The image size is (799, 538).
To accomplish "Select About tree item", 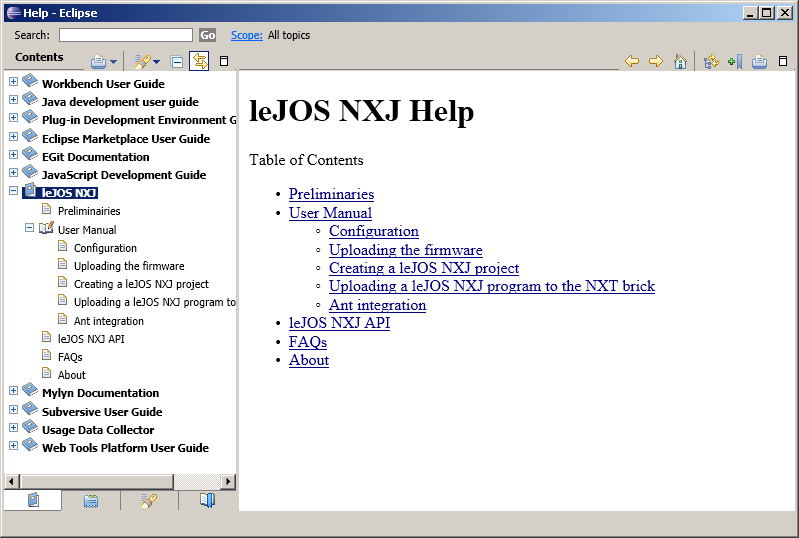I will pyautogui.click(x=72, y=375).
